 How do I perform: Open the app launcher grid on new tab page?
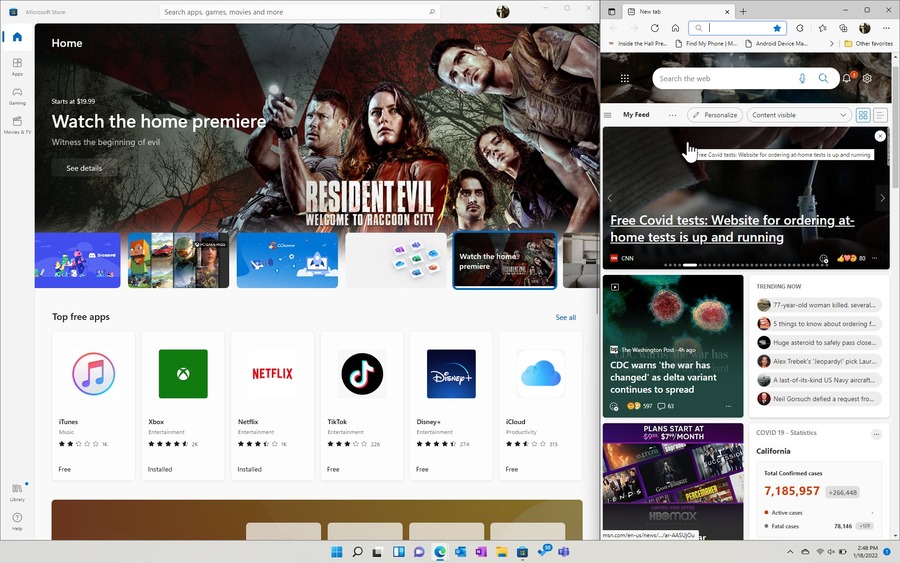pyautogui.click(x=624, y=78)
